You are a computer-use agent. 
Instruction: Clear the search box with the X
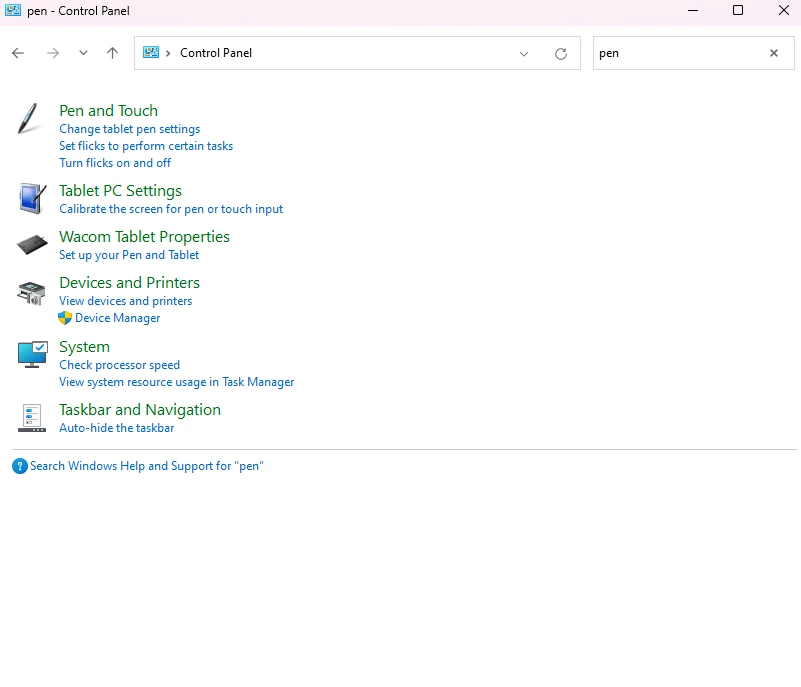[774, 53]
